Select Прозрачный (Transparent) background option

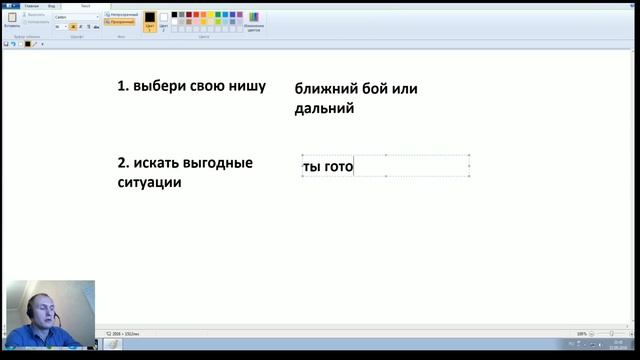[120, 22]
